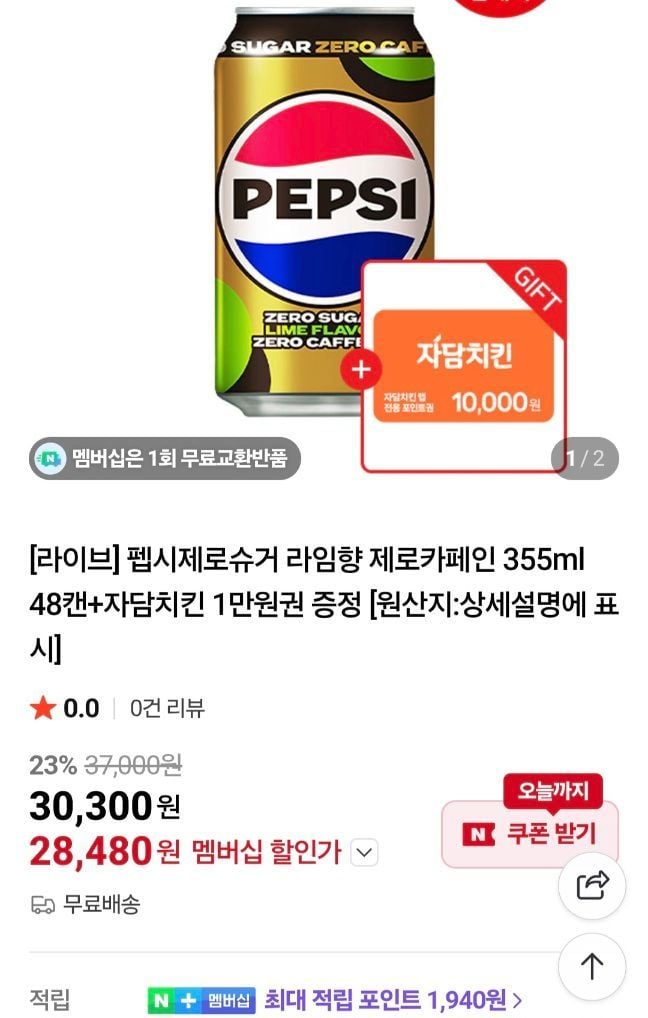Click the red star rating icon

43,708
